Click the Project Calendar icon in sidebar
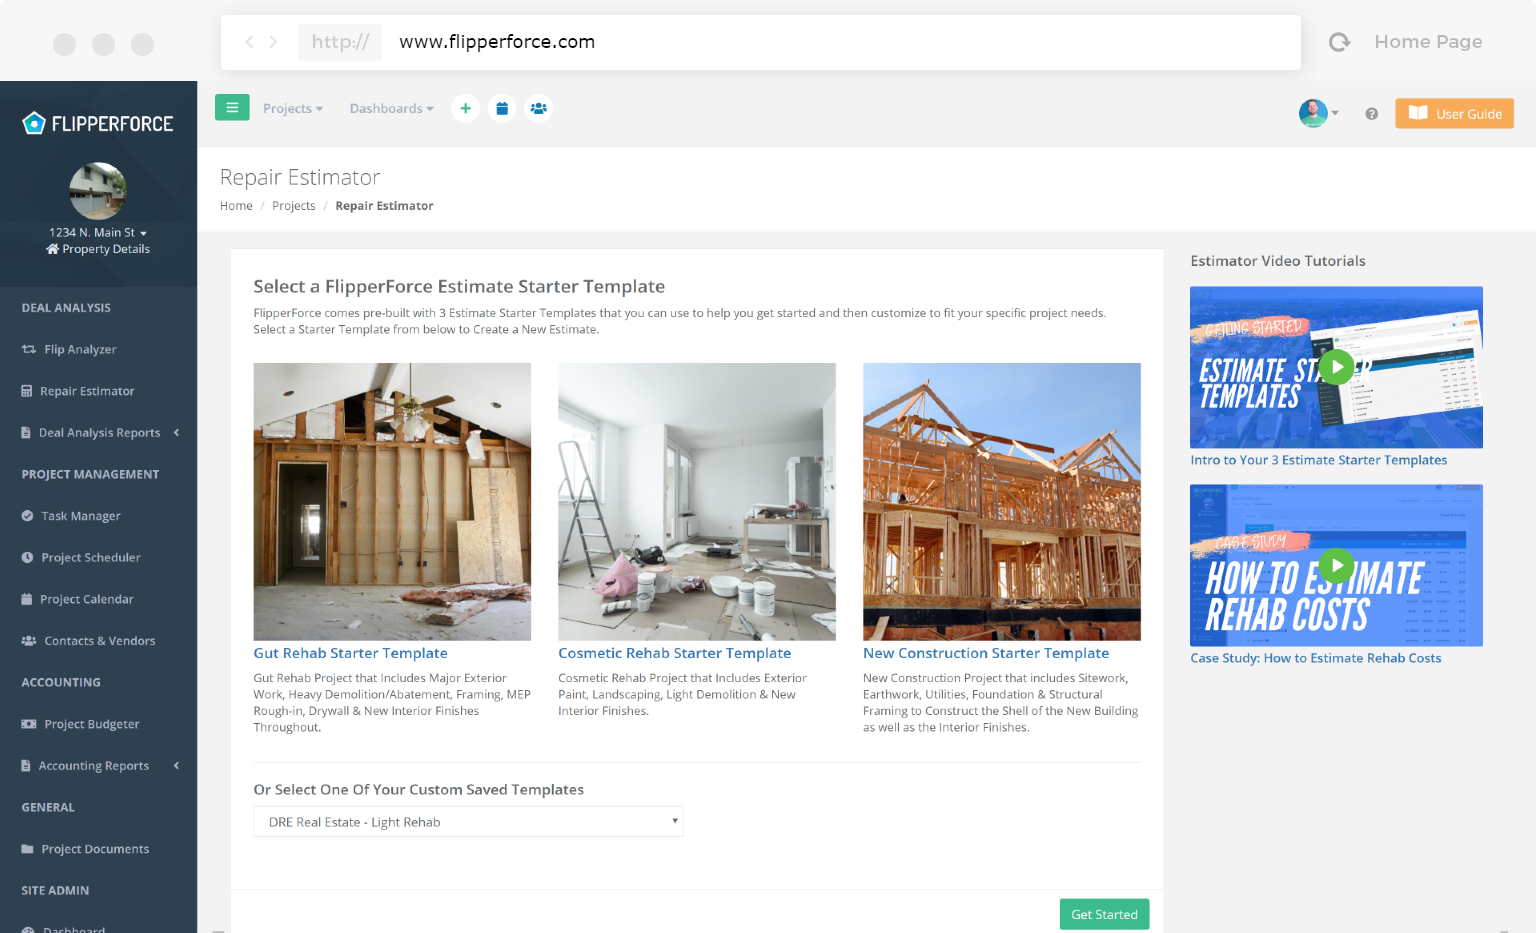This screenshot has height=933, width=1536. (27, 599)
